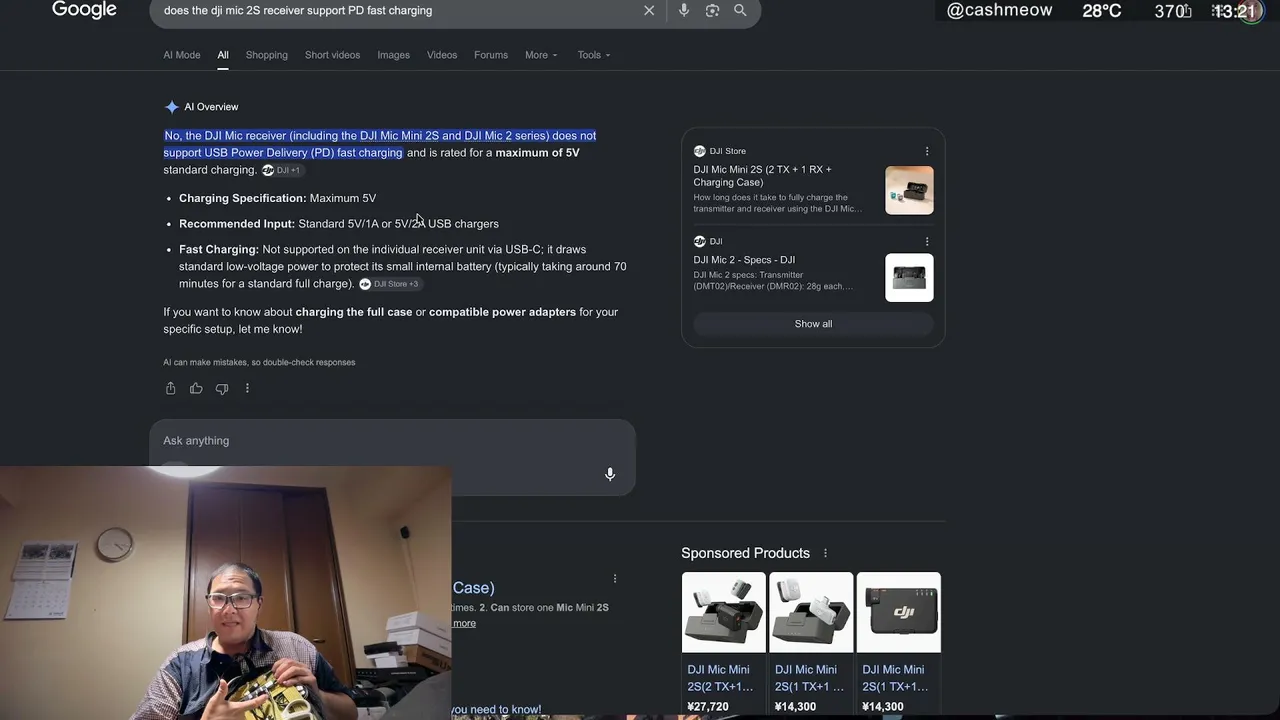Viewport: 1280px width, 720px height.
Task: Share the AI Overview response
Action: pyautogui.click(x=170, y=388)
